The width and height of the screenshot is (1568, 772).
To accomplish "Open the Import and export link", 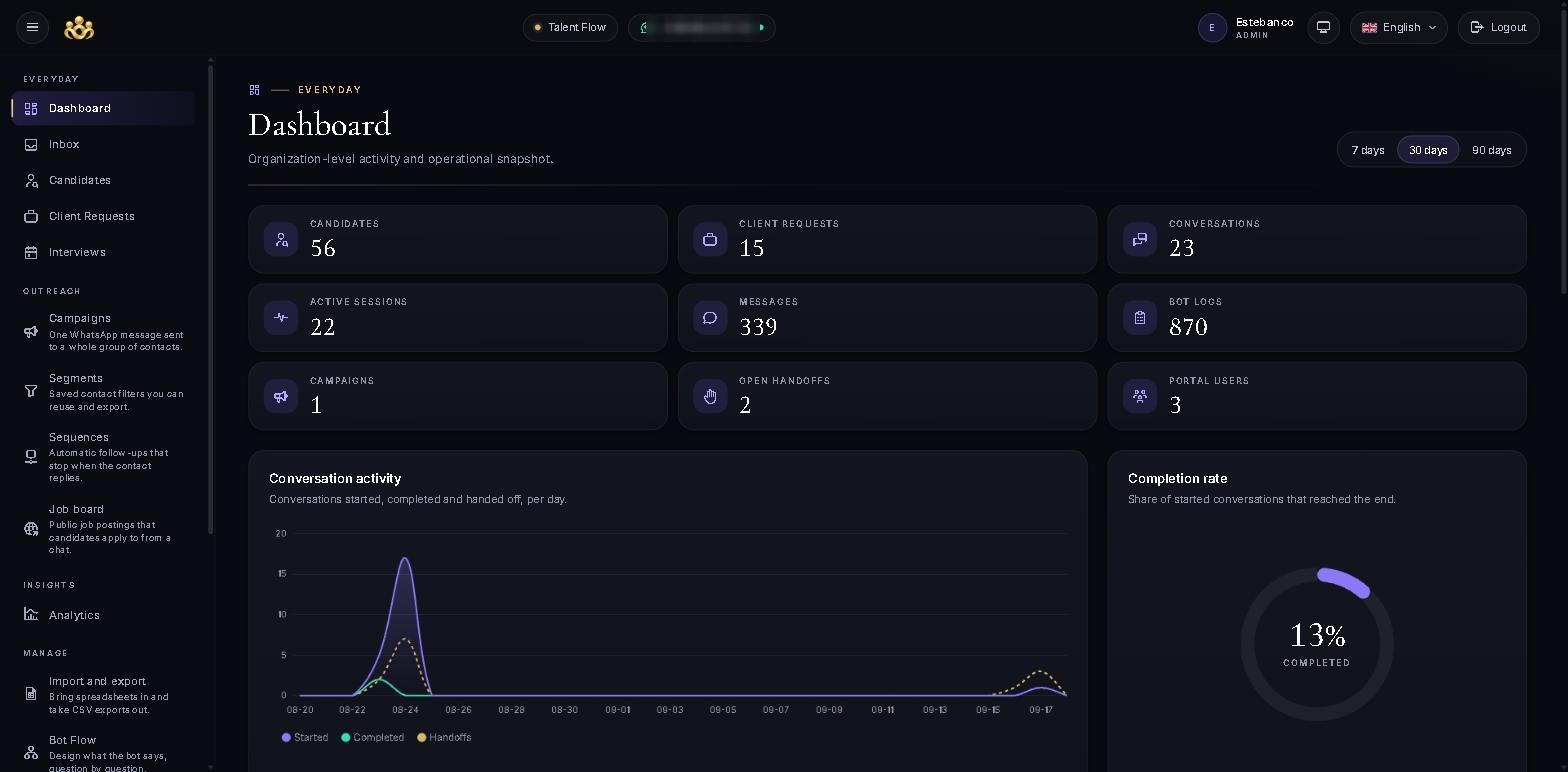I will 103,694.
